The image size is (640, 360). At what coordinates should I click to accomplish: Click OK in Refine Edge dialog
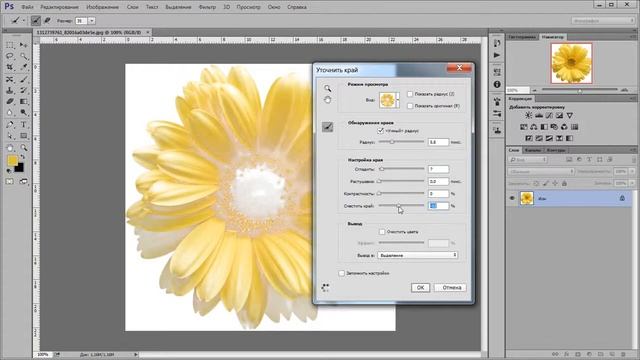[420, 288]
